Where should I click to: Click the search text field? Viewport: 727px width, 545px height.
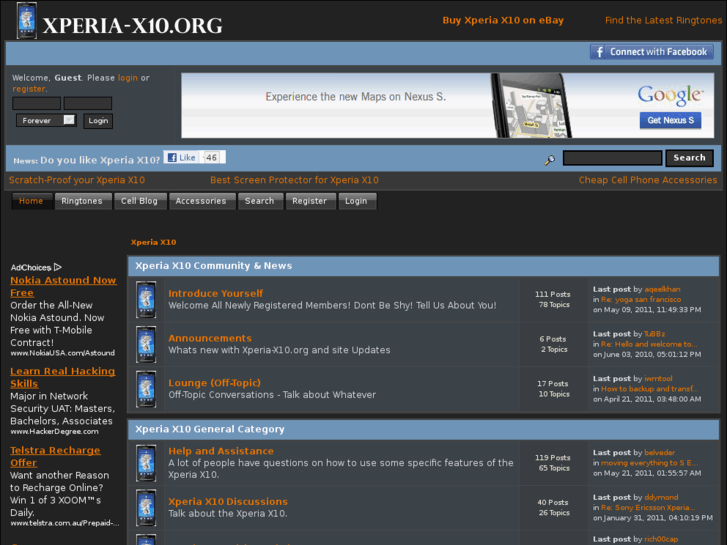[x=612, y=158]
